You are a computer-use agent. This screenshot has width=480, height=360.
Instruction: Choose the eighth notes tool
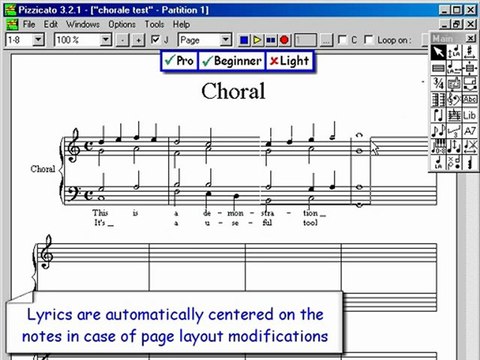pos(438,131)
